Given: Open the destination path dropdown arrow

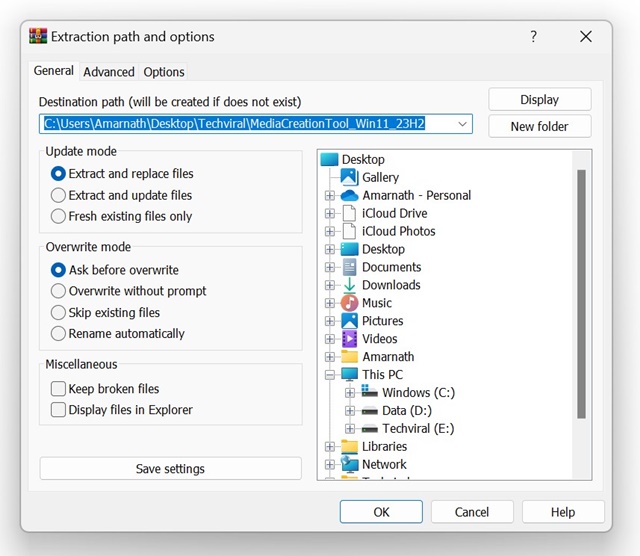Looking at the screenshot, I should (x=462, y=124).
